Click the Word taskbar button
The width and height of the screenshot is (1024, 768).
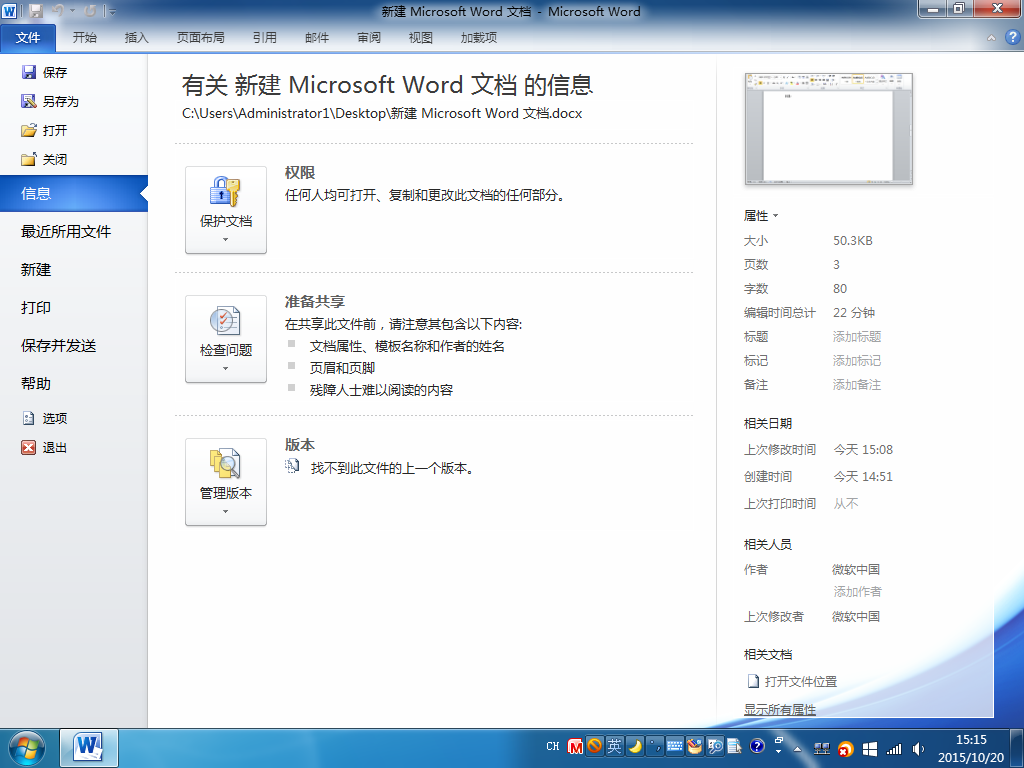pos(89,748)
